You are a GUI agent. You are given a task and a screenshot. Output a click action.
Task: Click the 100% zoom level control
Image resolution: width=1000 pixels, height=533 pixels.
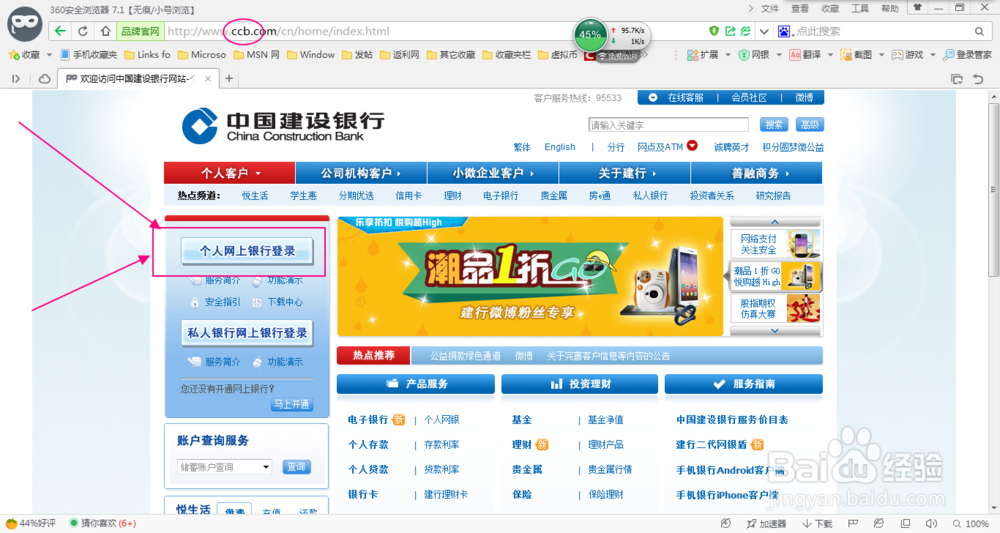point(971,523)
